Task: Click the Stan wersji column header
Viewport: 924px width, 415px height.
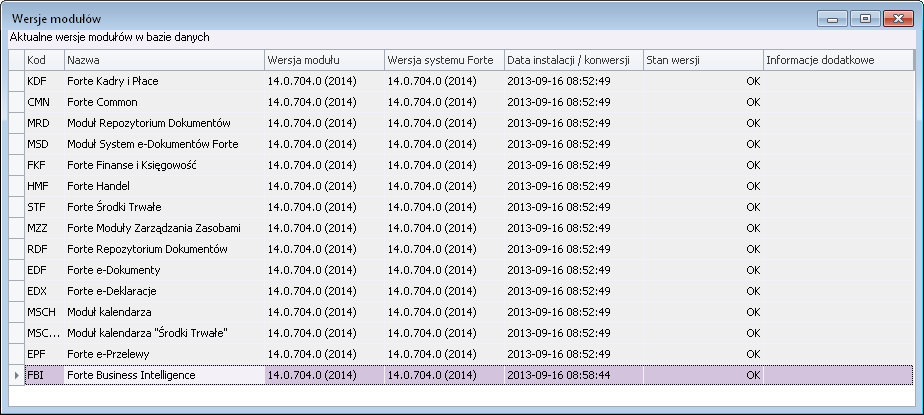Action: pos(704,60)
